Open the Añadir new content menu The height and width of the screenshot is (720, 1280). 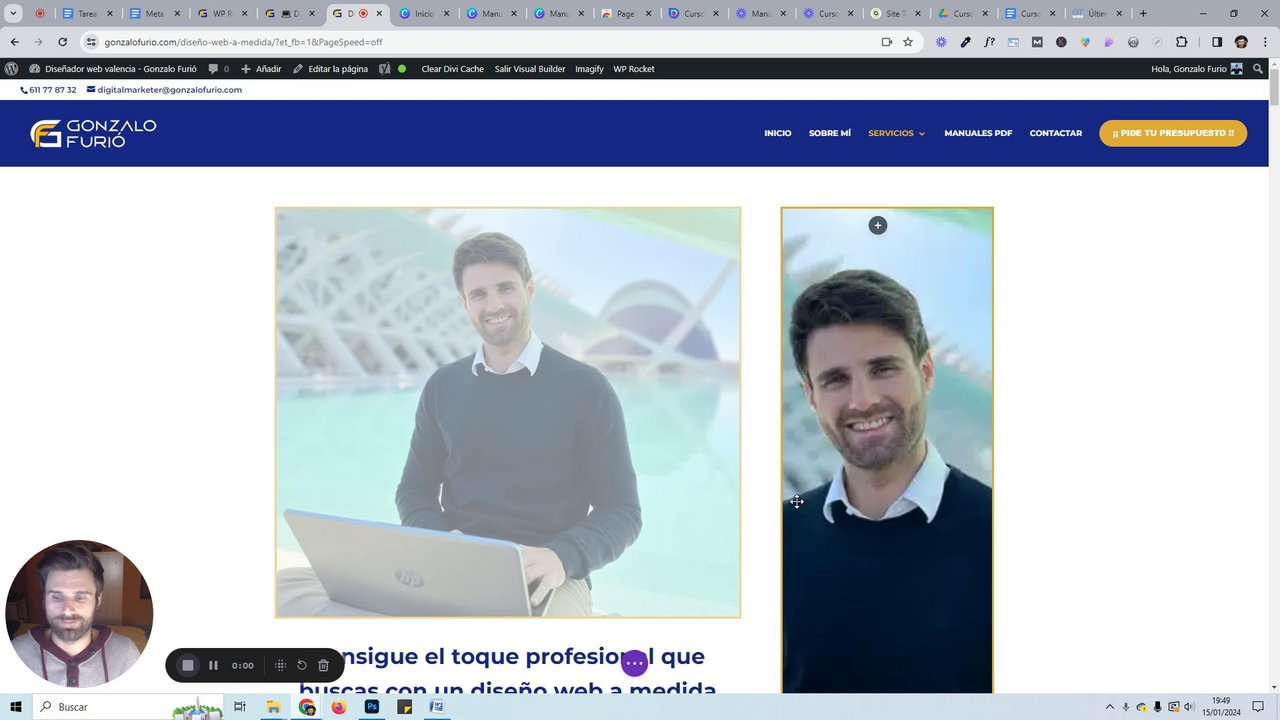click(261, 69)
